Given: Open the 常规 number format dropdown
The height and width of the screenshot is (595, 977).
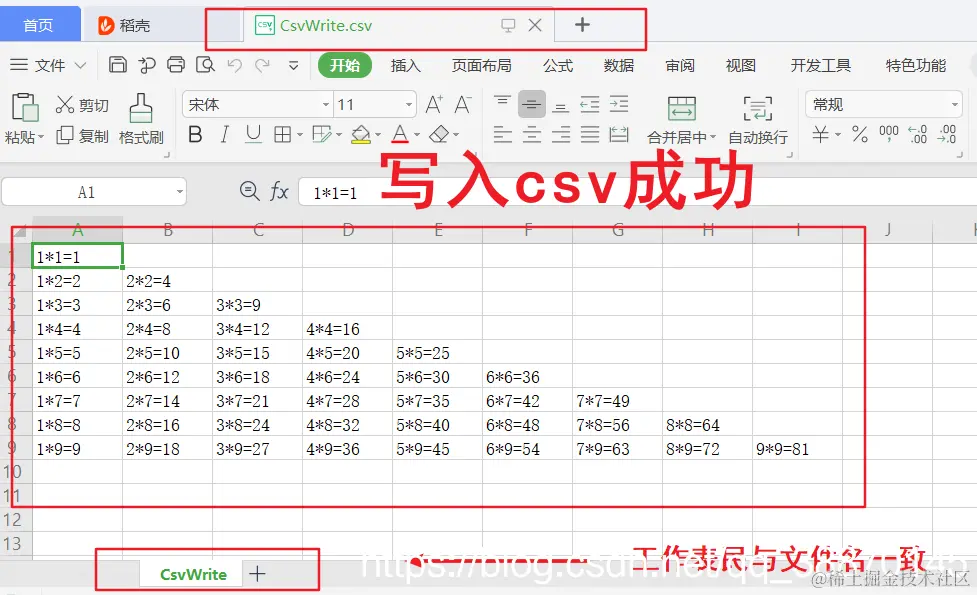Looking at the screenshot, I should (x=882, y=103).
